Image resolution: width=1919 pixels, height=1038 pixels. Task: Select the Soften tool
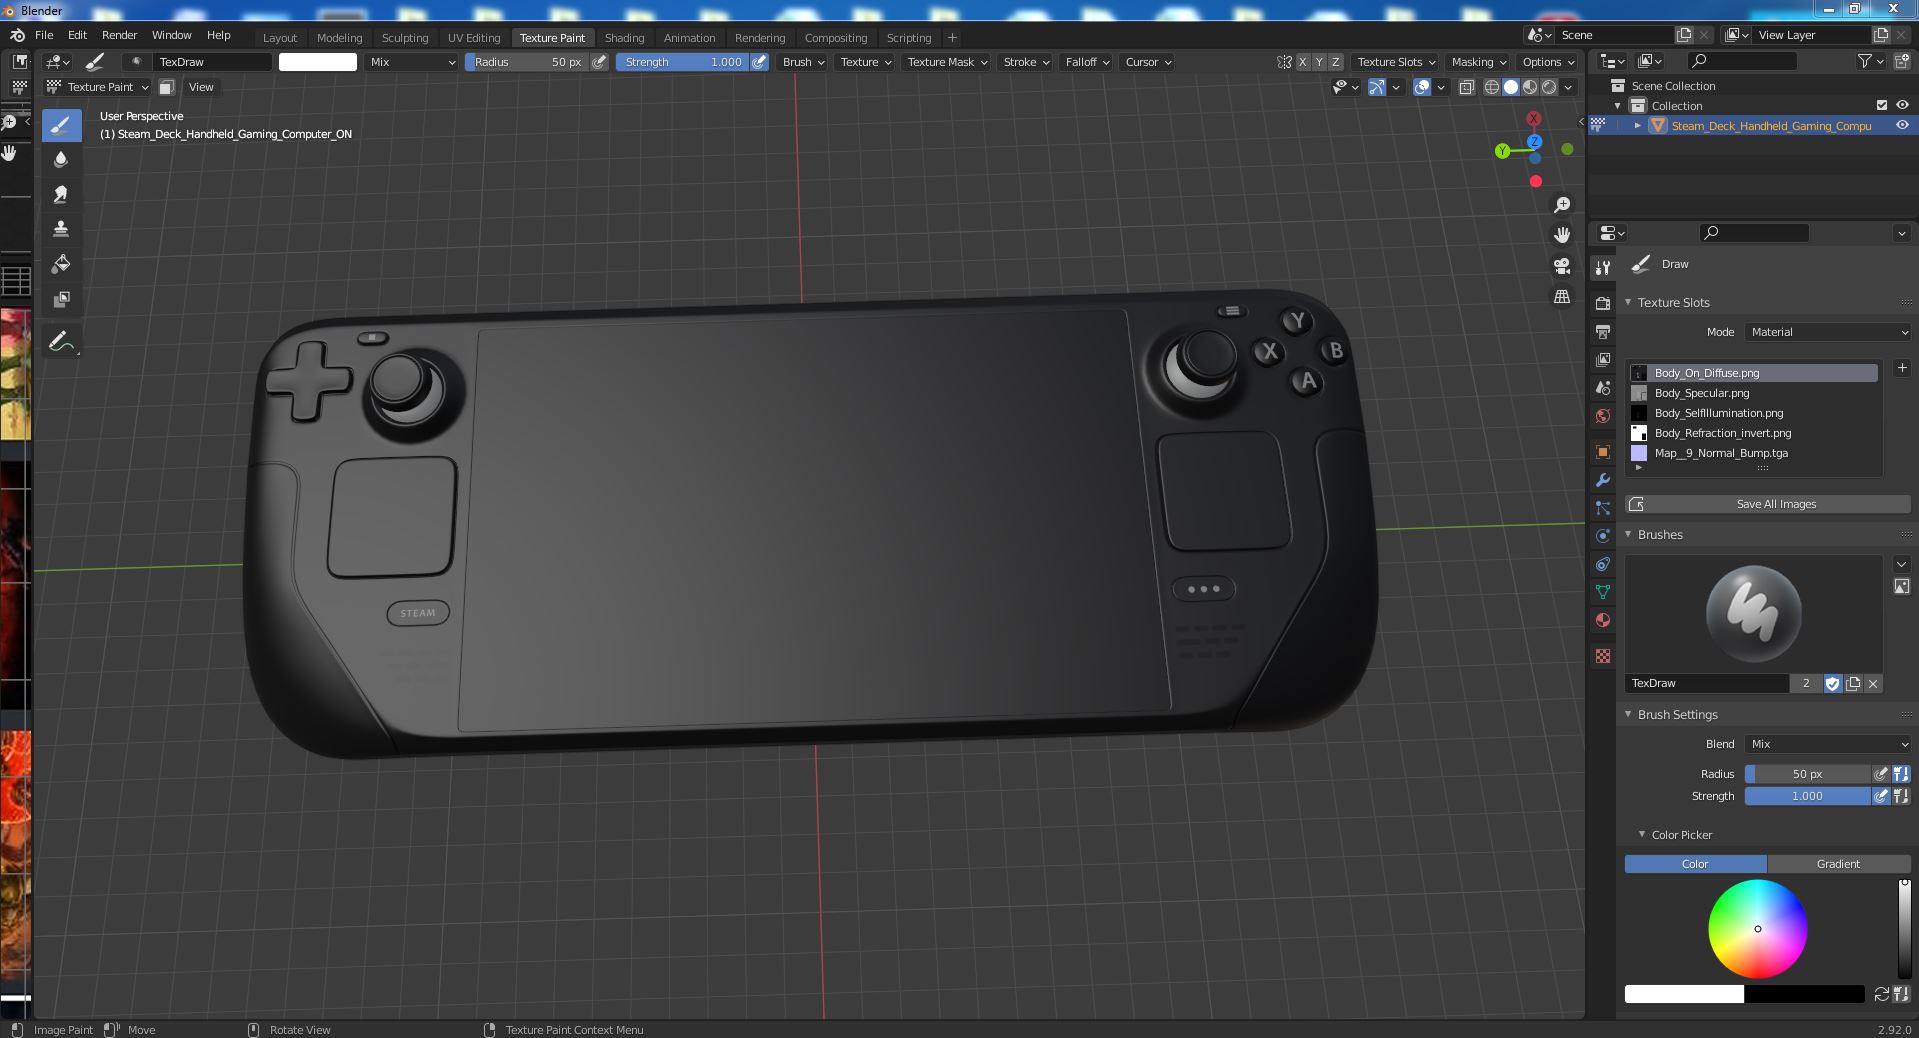[x=61, y=160]
